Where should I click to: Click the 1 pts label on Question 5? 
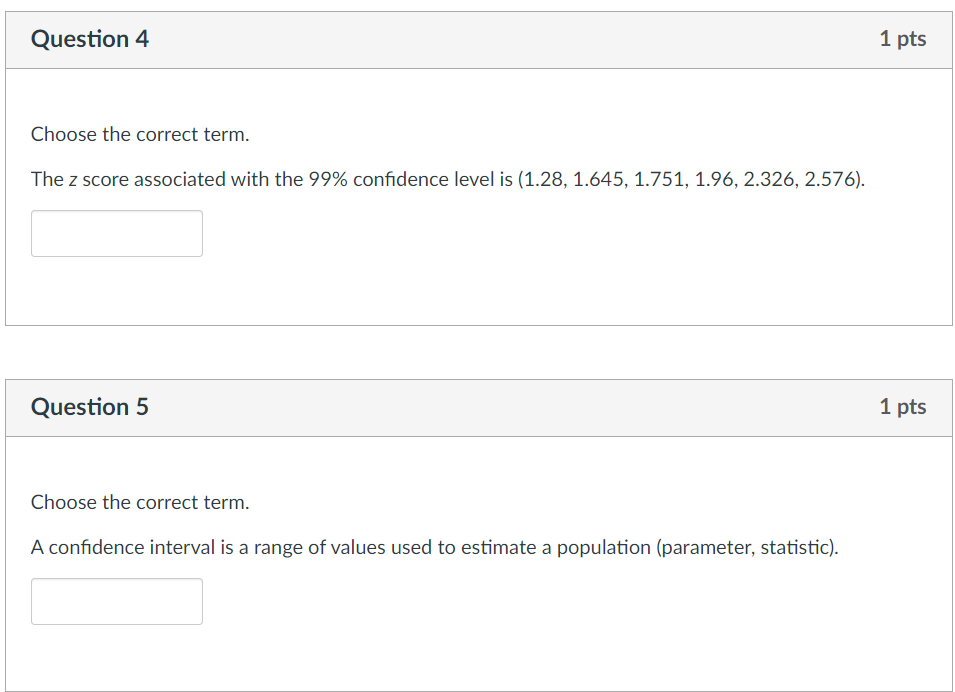point(903,407)
